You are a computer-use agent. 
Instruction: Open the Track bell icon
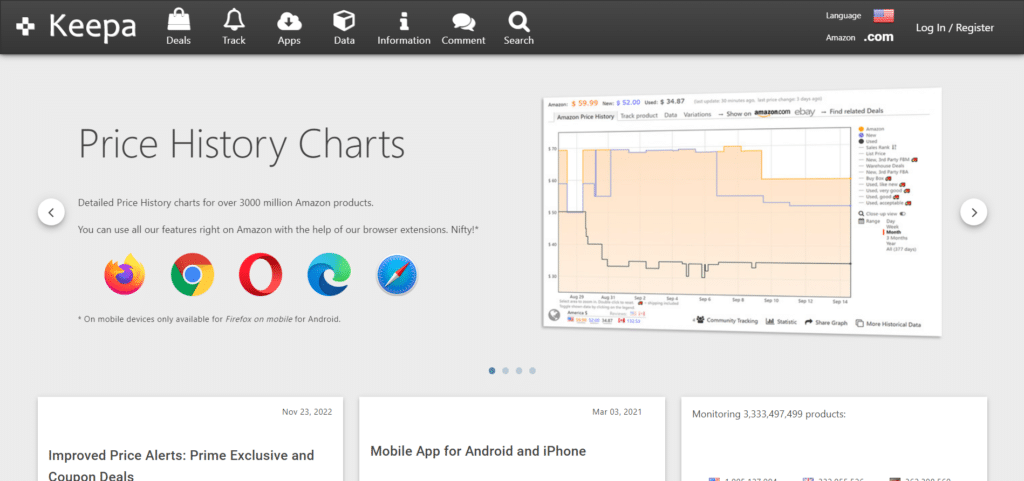click(x=234, y=20)
